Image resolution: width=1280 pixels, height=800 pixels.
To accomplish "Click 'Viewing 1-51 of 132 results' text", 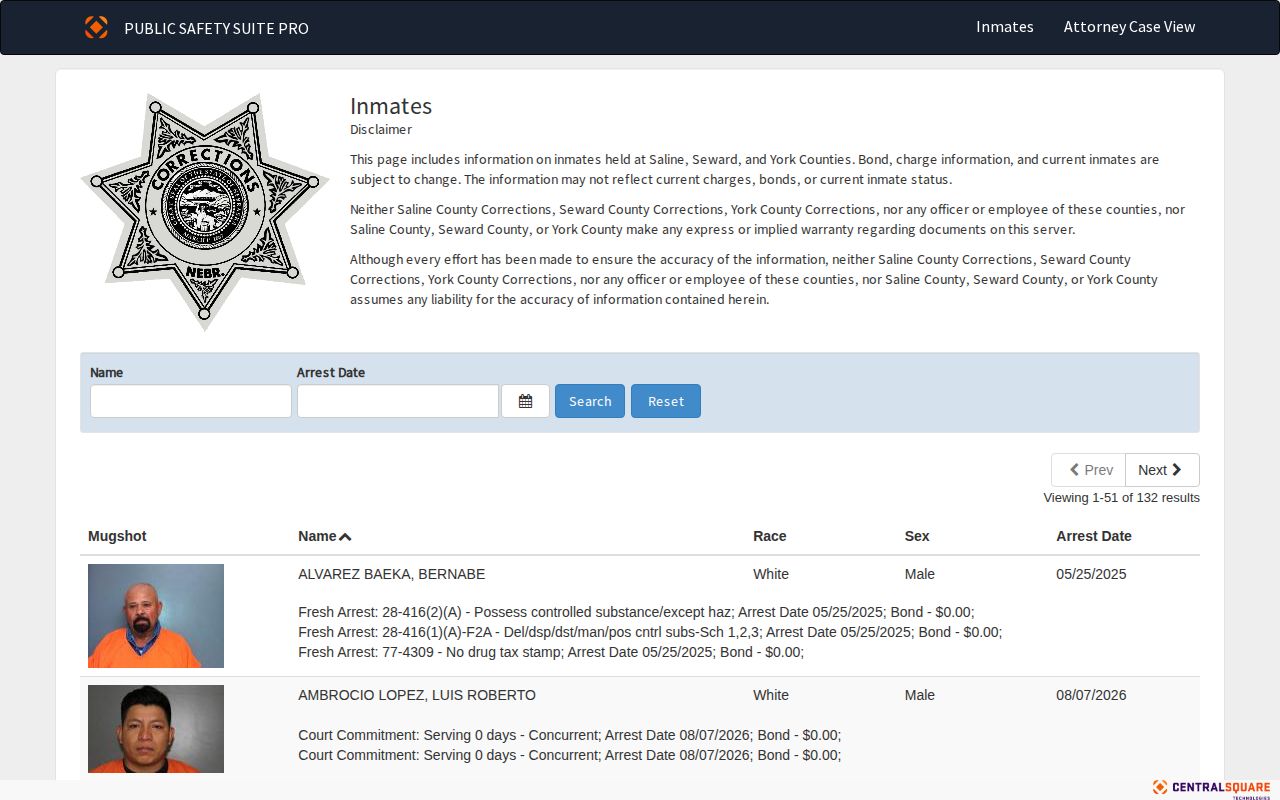I will [x=1121, y=498].
